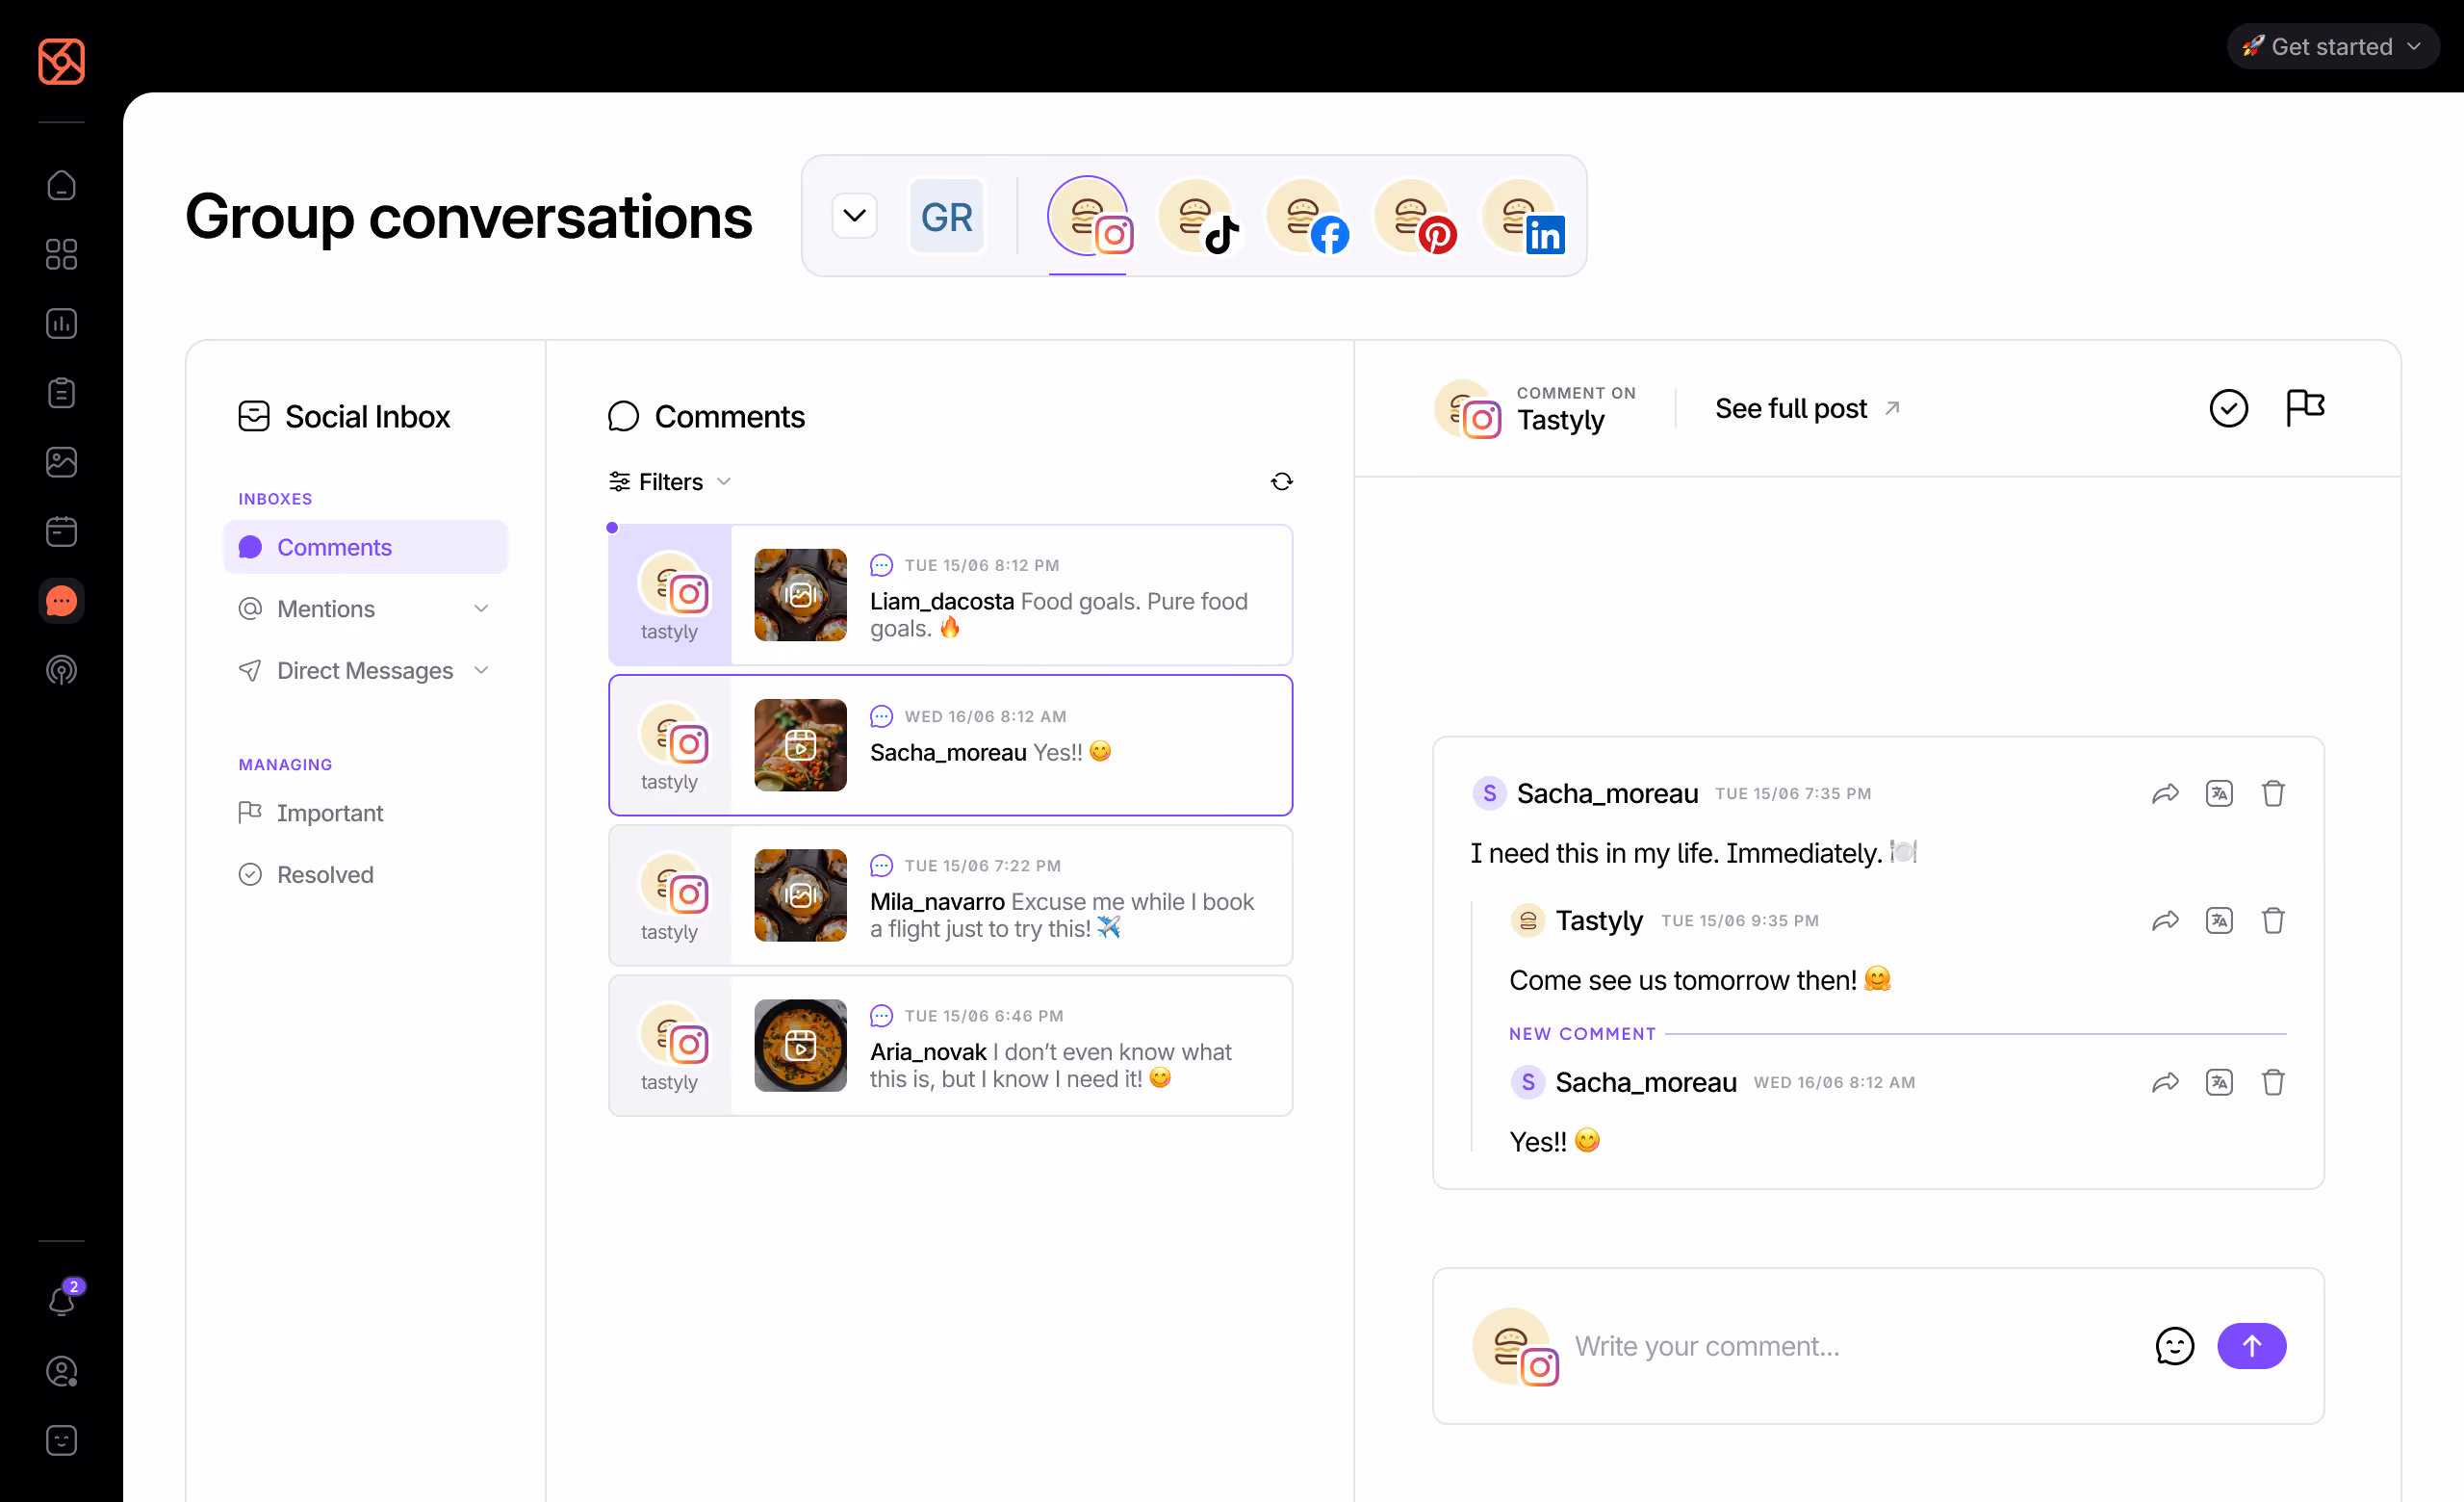Screen dimensions: 2464x1502
Task: Mark conversation as resolved with check icon
Action: tap(2228, 408)
